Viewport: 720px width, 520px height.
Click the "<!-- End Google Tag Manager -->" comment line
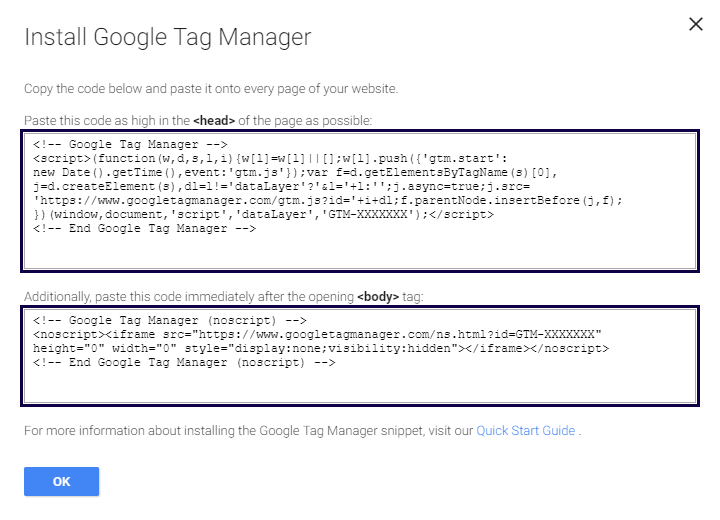click(145, 229)
